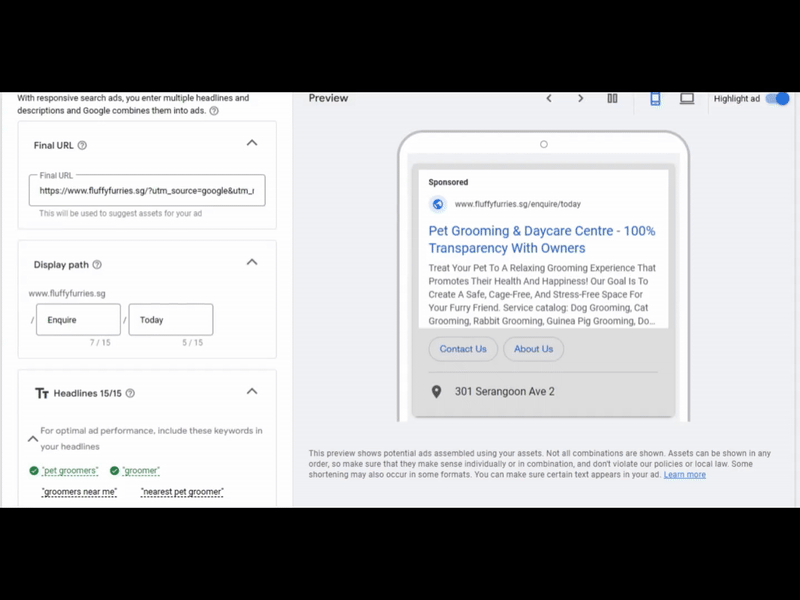Screen dimensions: 800x600
Task: Click the globe favicon in ad preview
Action: 438,204
